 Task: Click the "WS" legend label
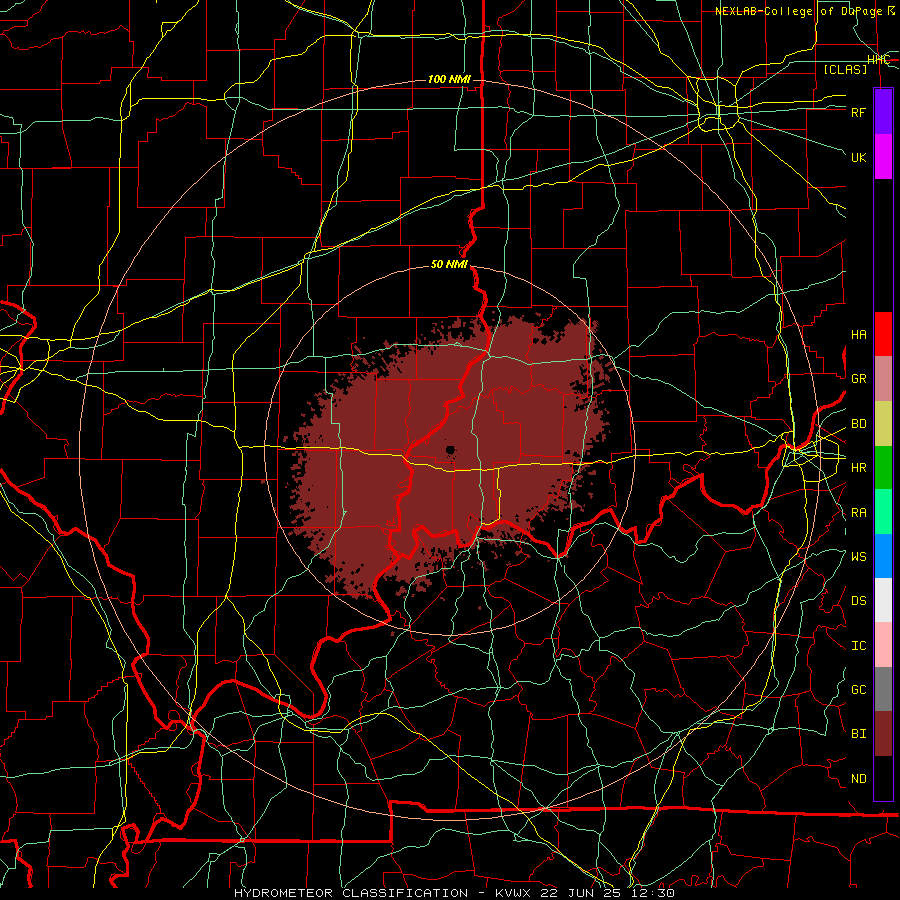coord(858,557)
